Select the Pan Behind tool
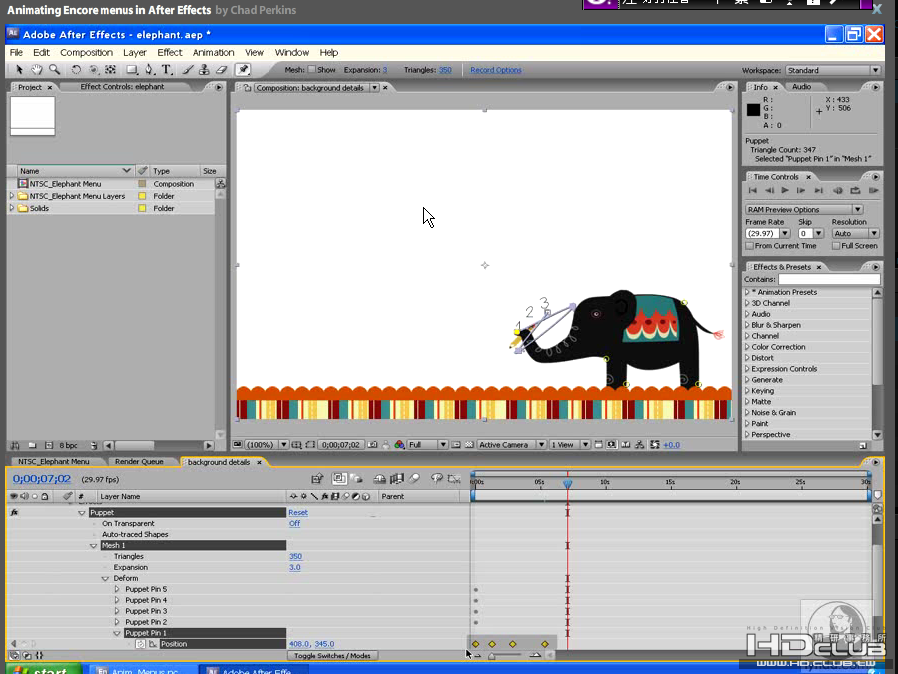Viewport: 898px width, 674px height. 111,69
